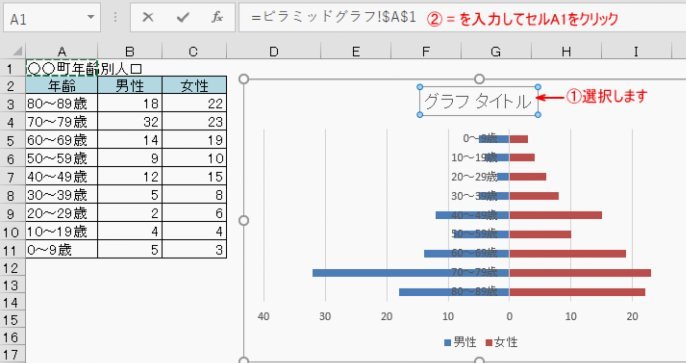Click cell A1 with ○○町年齢別人口
Viewport: 686px width, 363px height.
[x=62, y=68]
